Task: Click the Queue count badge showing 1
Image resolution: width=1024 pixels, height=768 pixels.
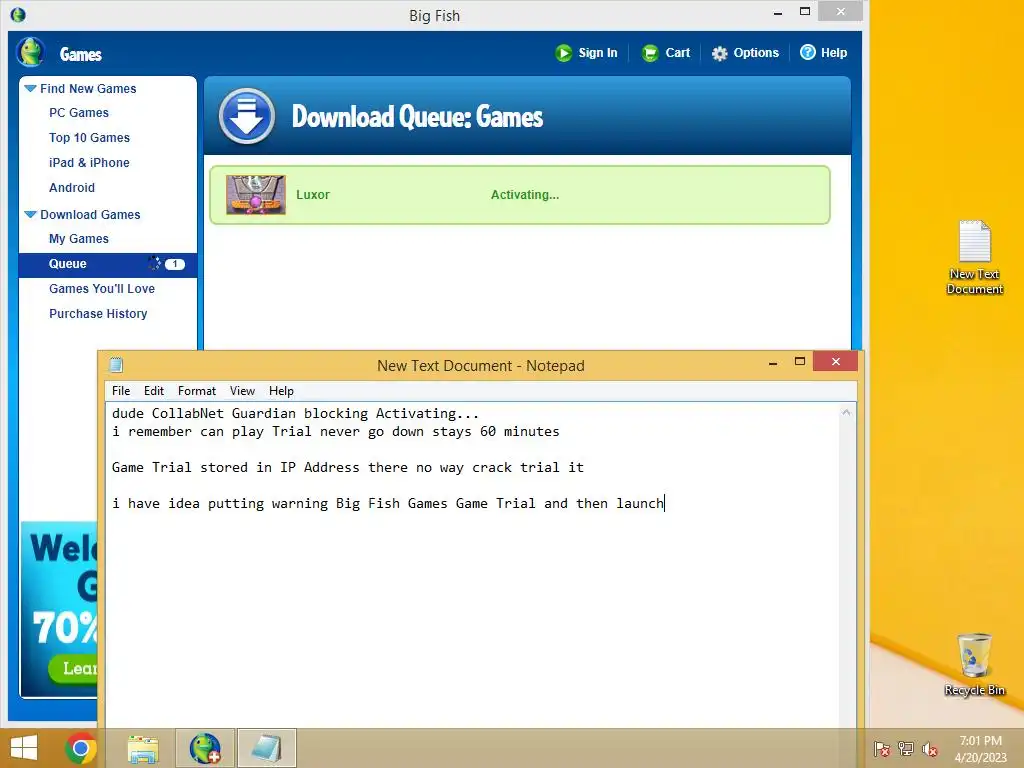Action: point(174,264)
